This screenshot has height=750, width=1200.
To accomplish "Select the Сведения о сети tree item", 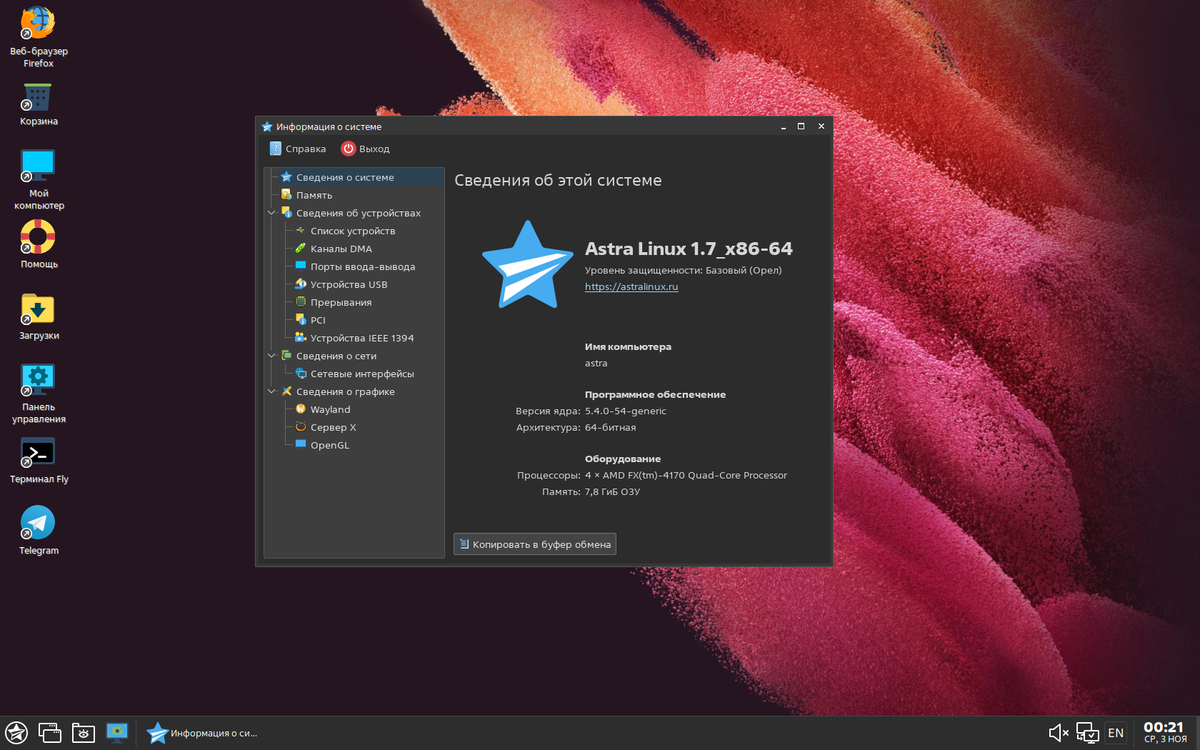I will [336, 356].
